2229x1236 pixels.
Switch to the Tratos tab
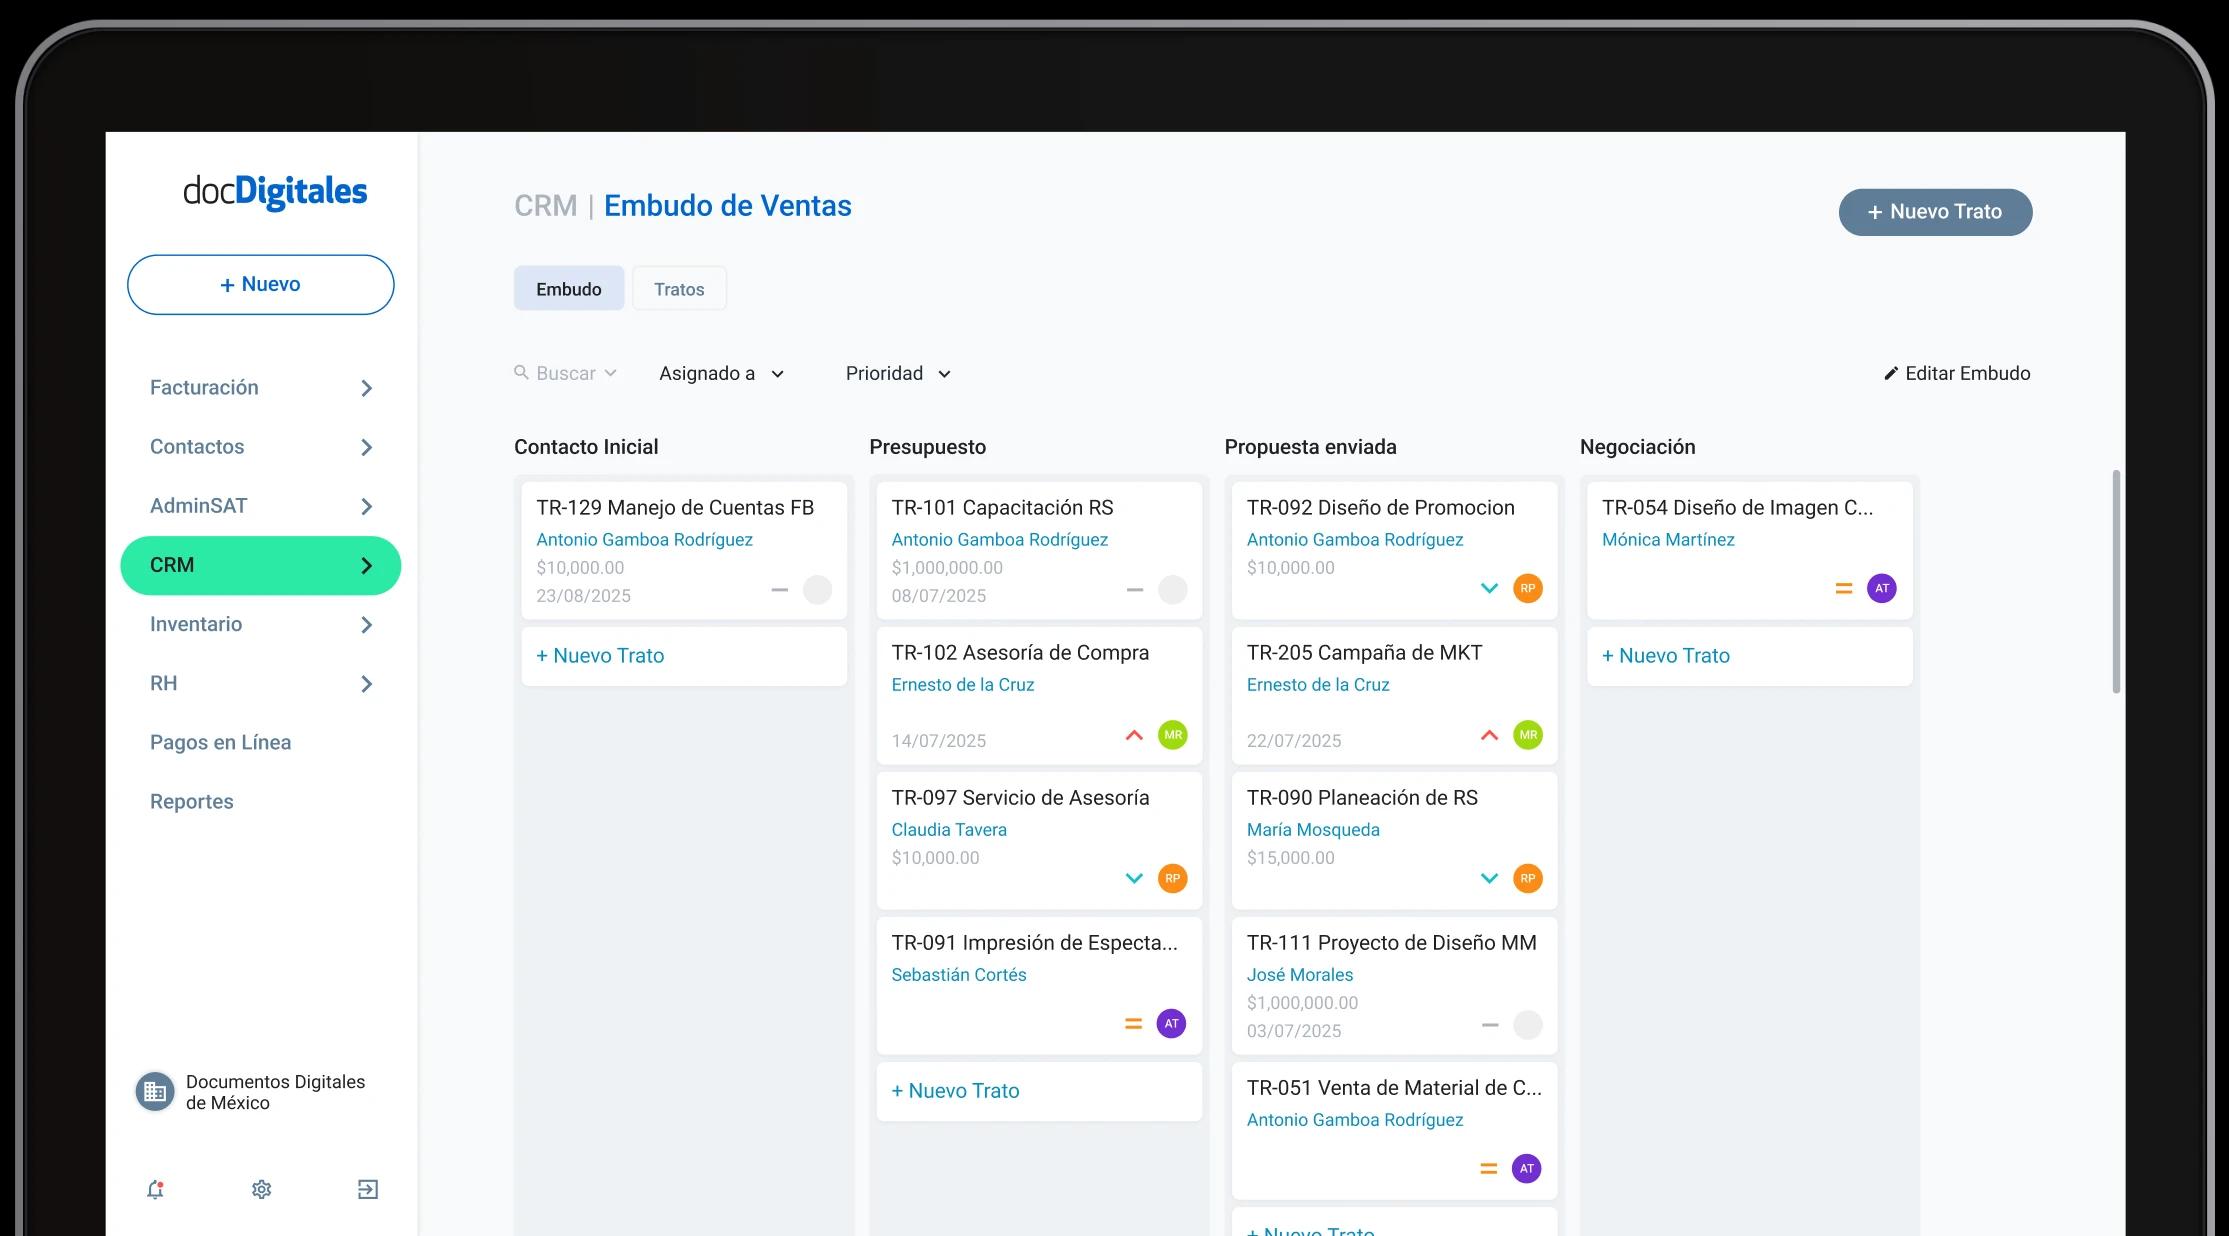pyautogui.click(x=679, y=288)
